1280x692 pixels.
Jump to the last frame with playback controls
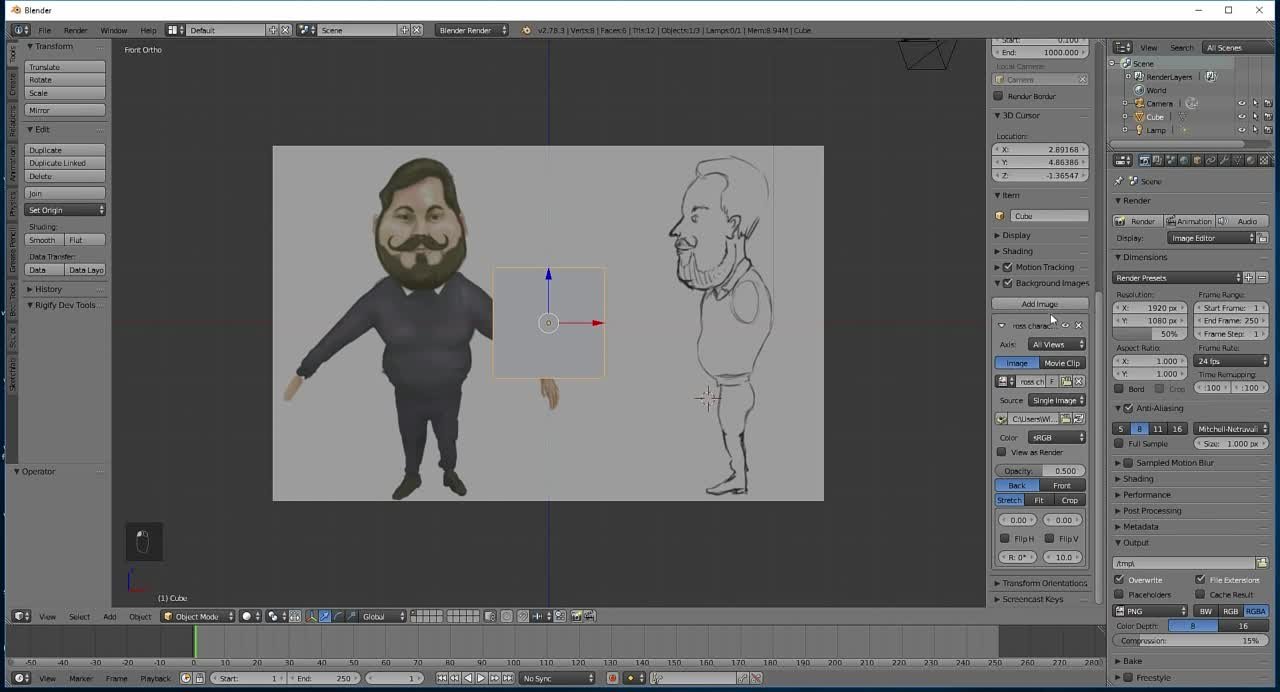(x=508, y=678)
